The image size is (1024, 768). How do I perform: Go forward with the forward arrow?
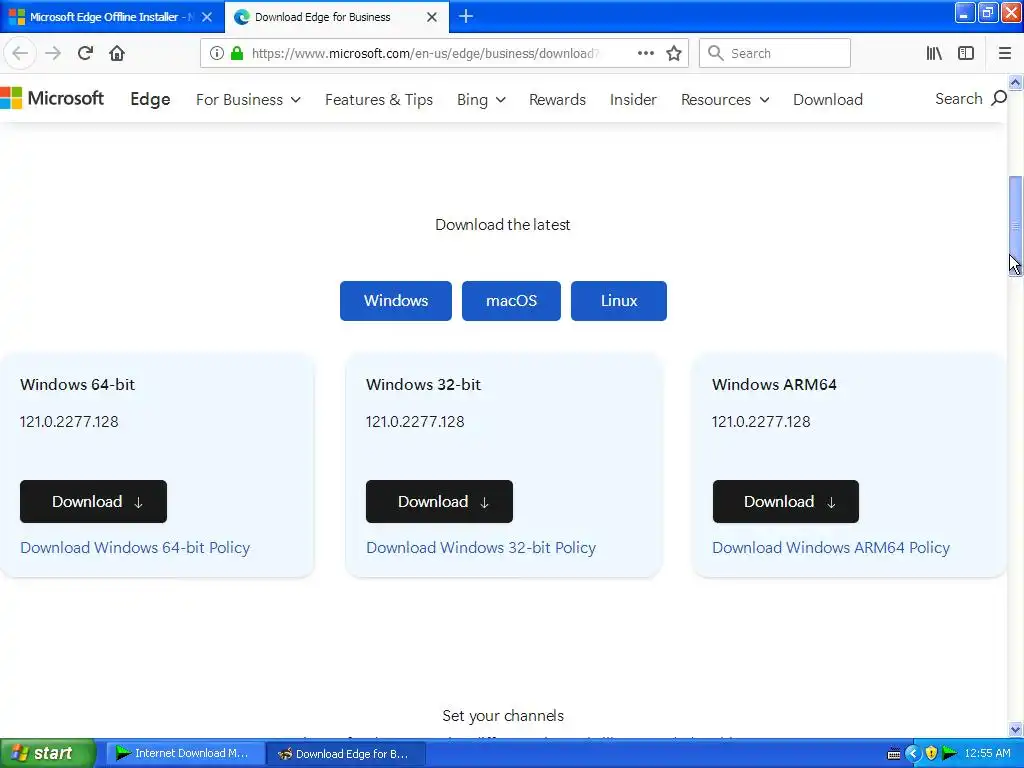[53, 53]
